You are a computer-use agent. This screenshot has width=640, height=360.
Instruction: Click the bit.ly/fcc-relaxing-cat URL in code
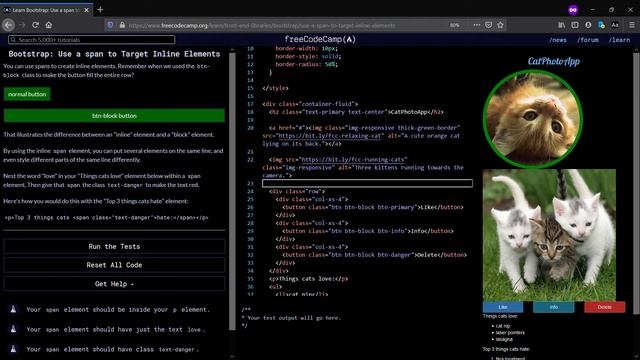pos(329,136)
